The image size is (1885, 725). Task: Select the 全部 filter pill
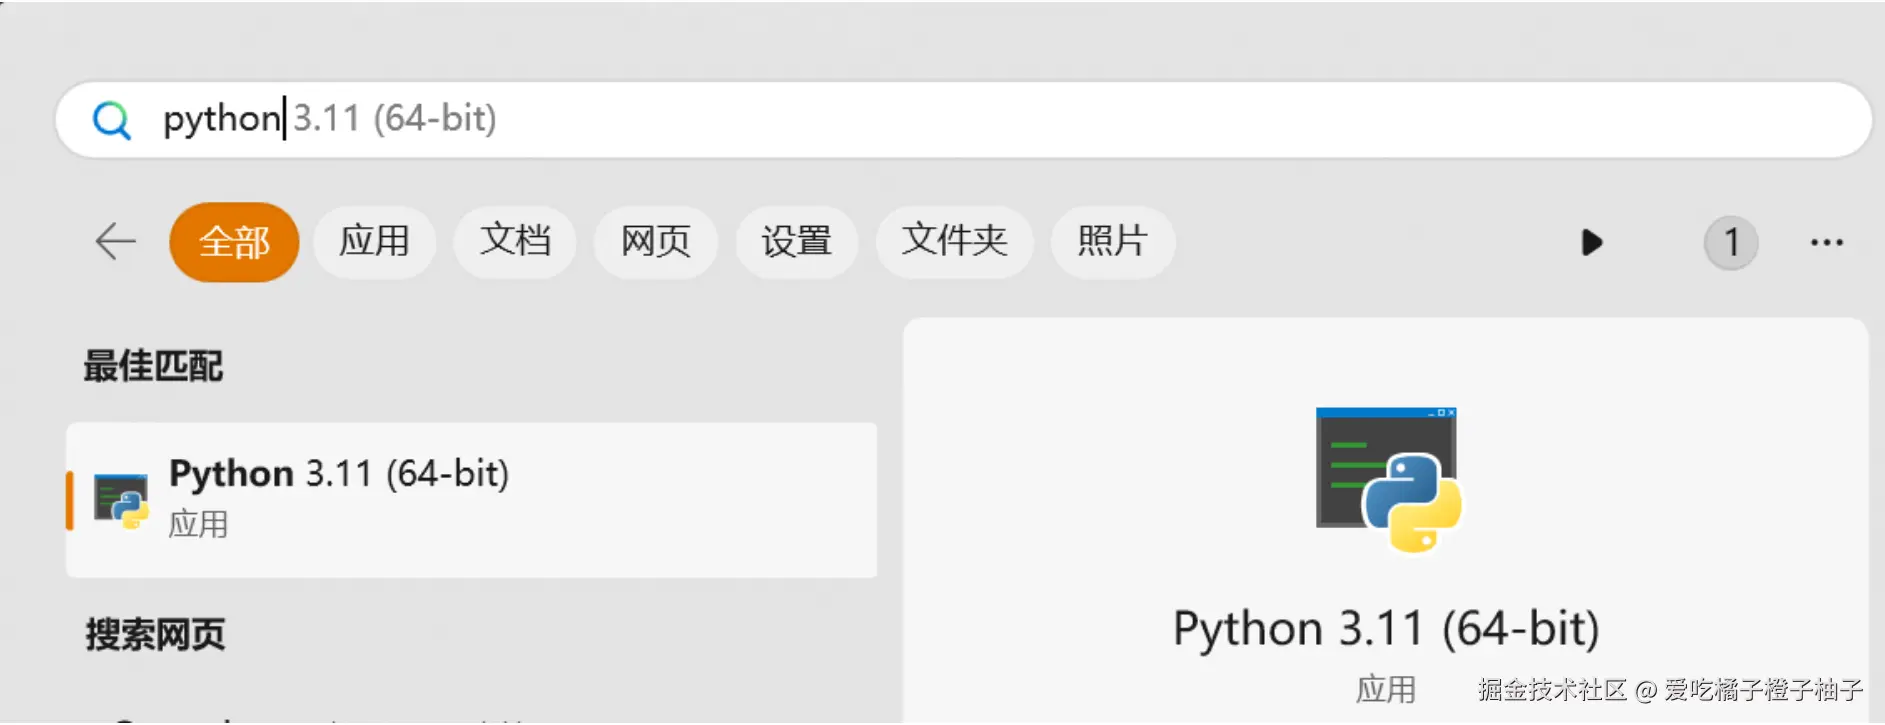pos(233,242)
